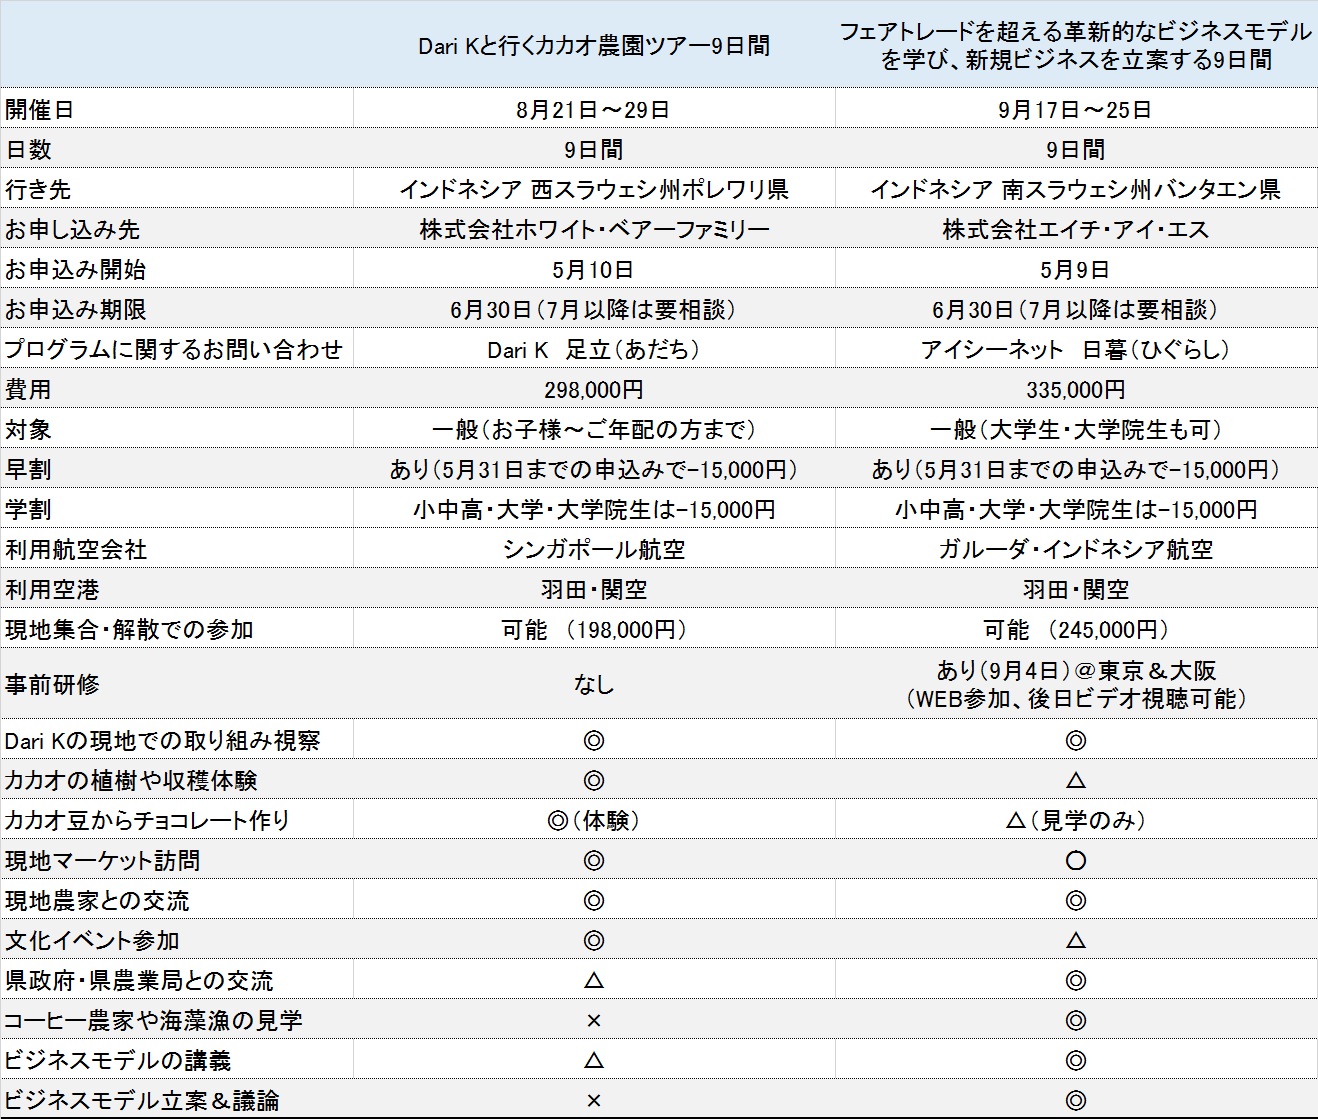Image resolution: width=1318 pixels, height=1119 pixels.
Task: Select row label '事前研修'
Action: coord(52,685)
